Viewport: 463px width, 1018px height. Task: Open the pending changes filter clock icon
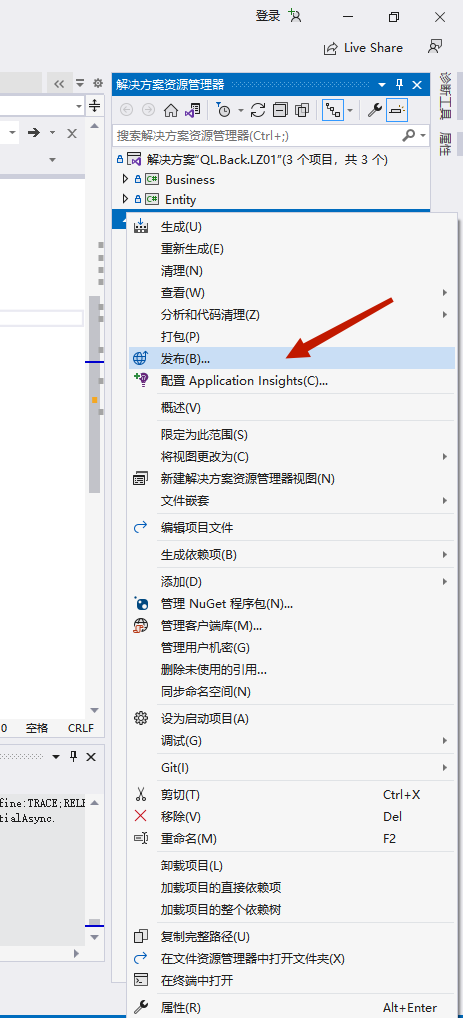pyautogui.click(x=223, y=110)
